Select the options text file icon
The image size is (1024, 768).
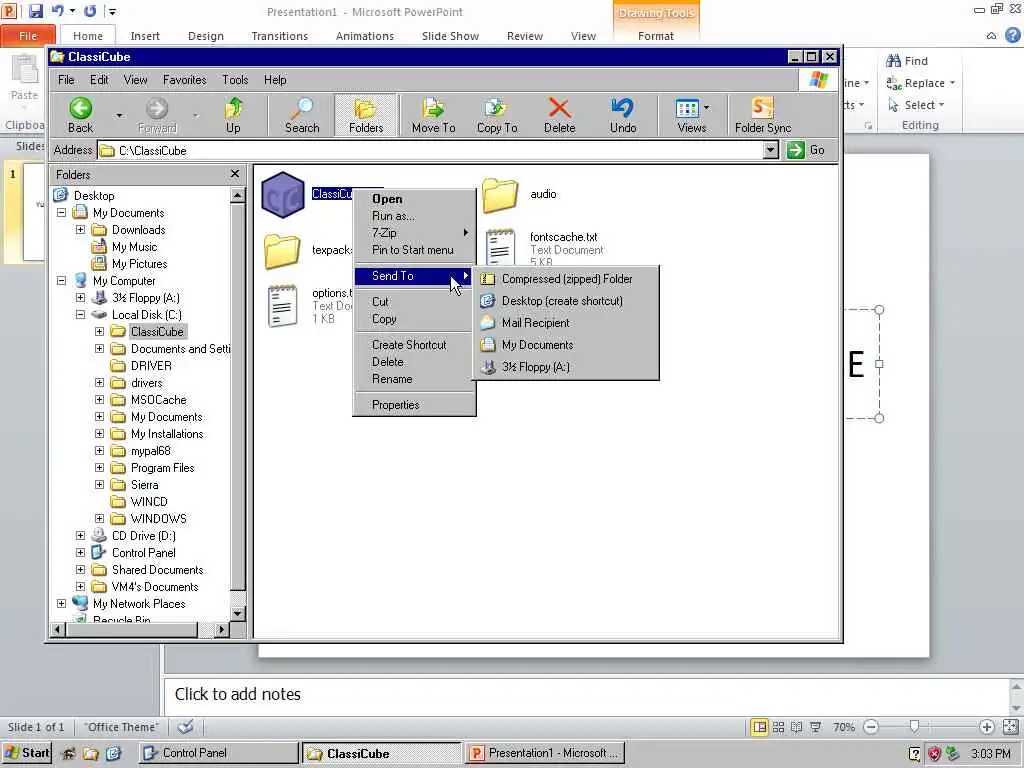pyautogui.click(x=283, y=306)
